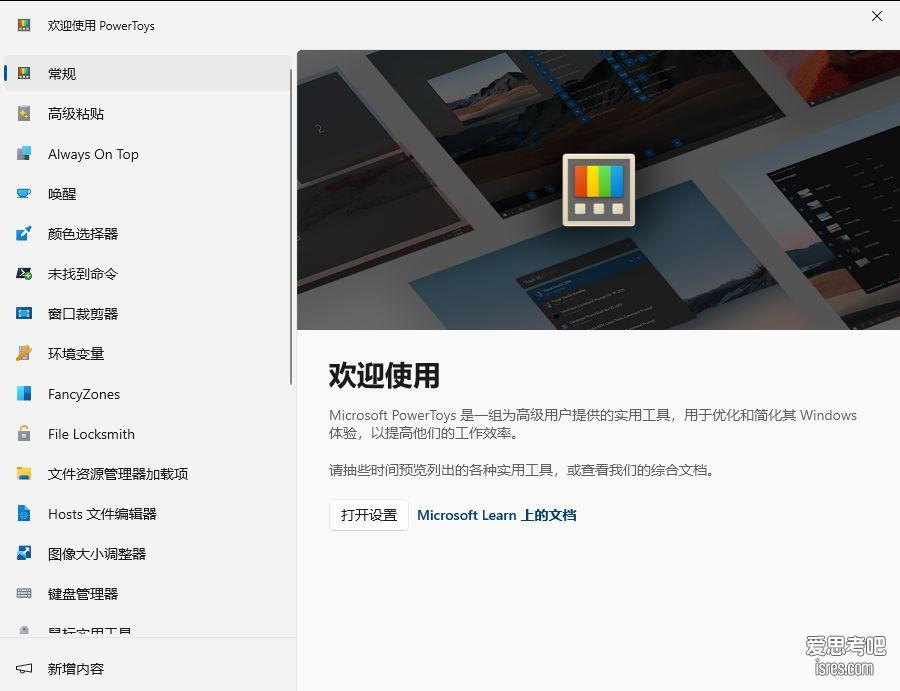
Task: Open the 常规 page
Action: tap(147, 73)
